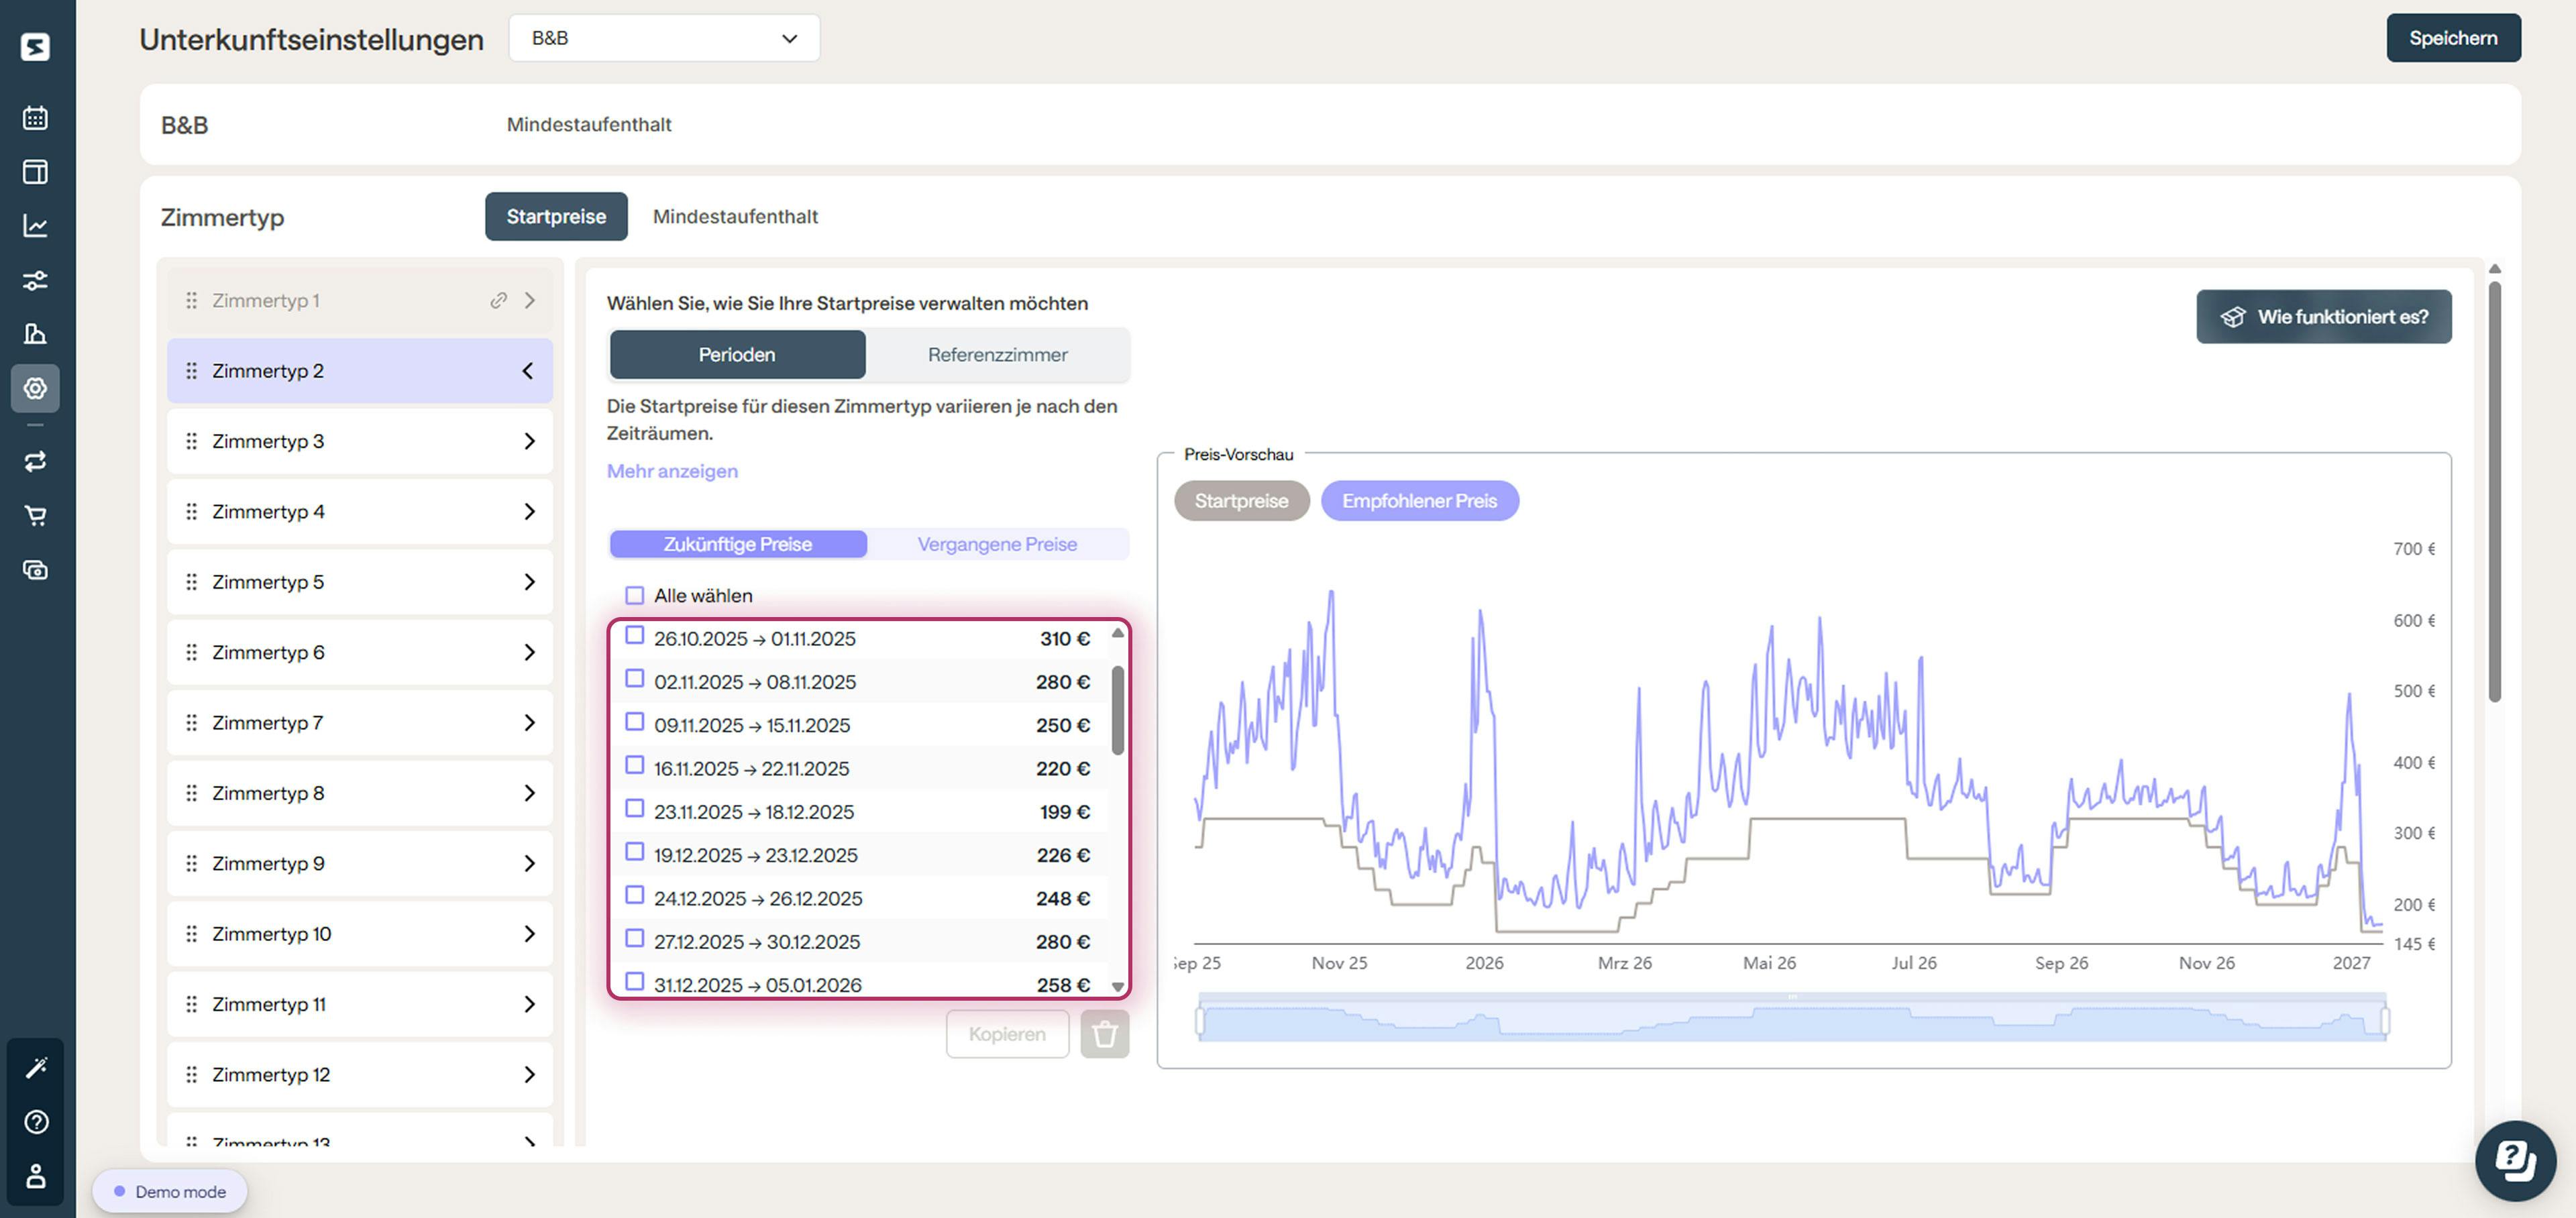
Task: Grab the drag handle of Zimmertyp 5
Action: point(191,582)
